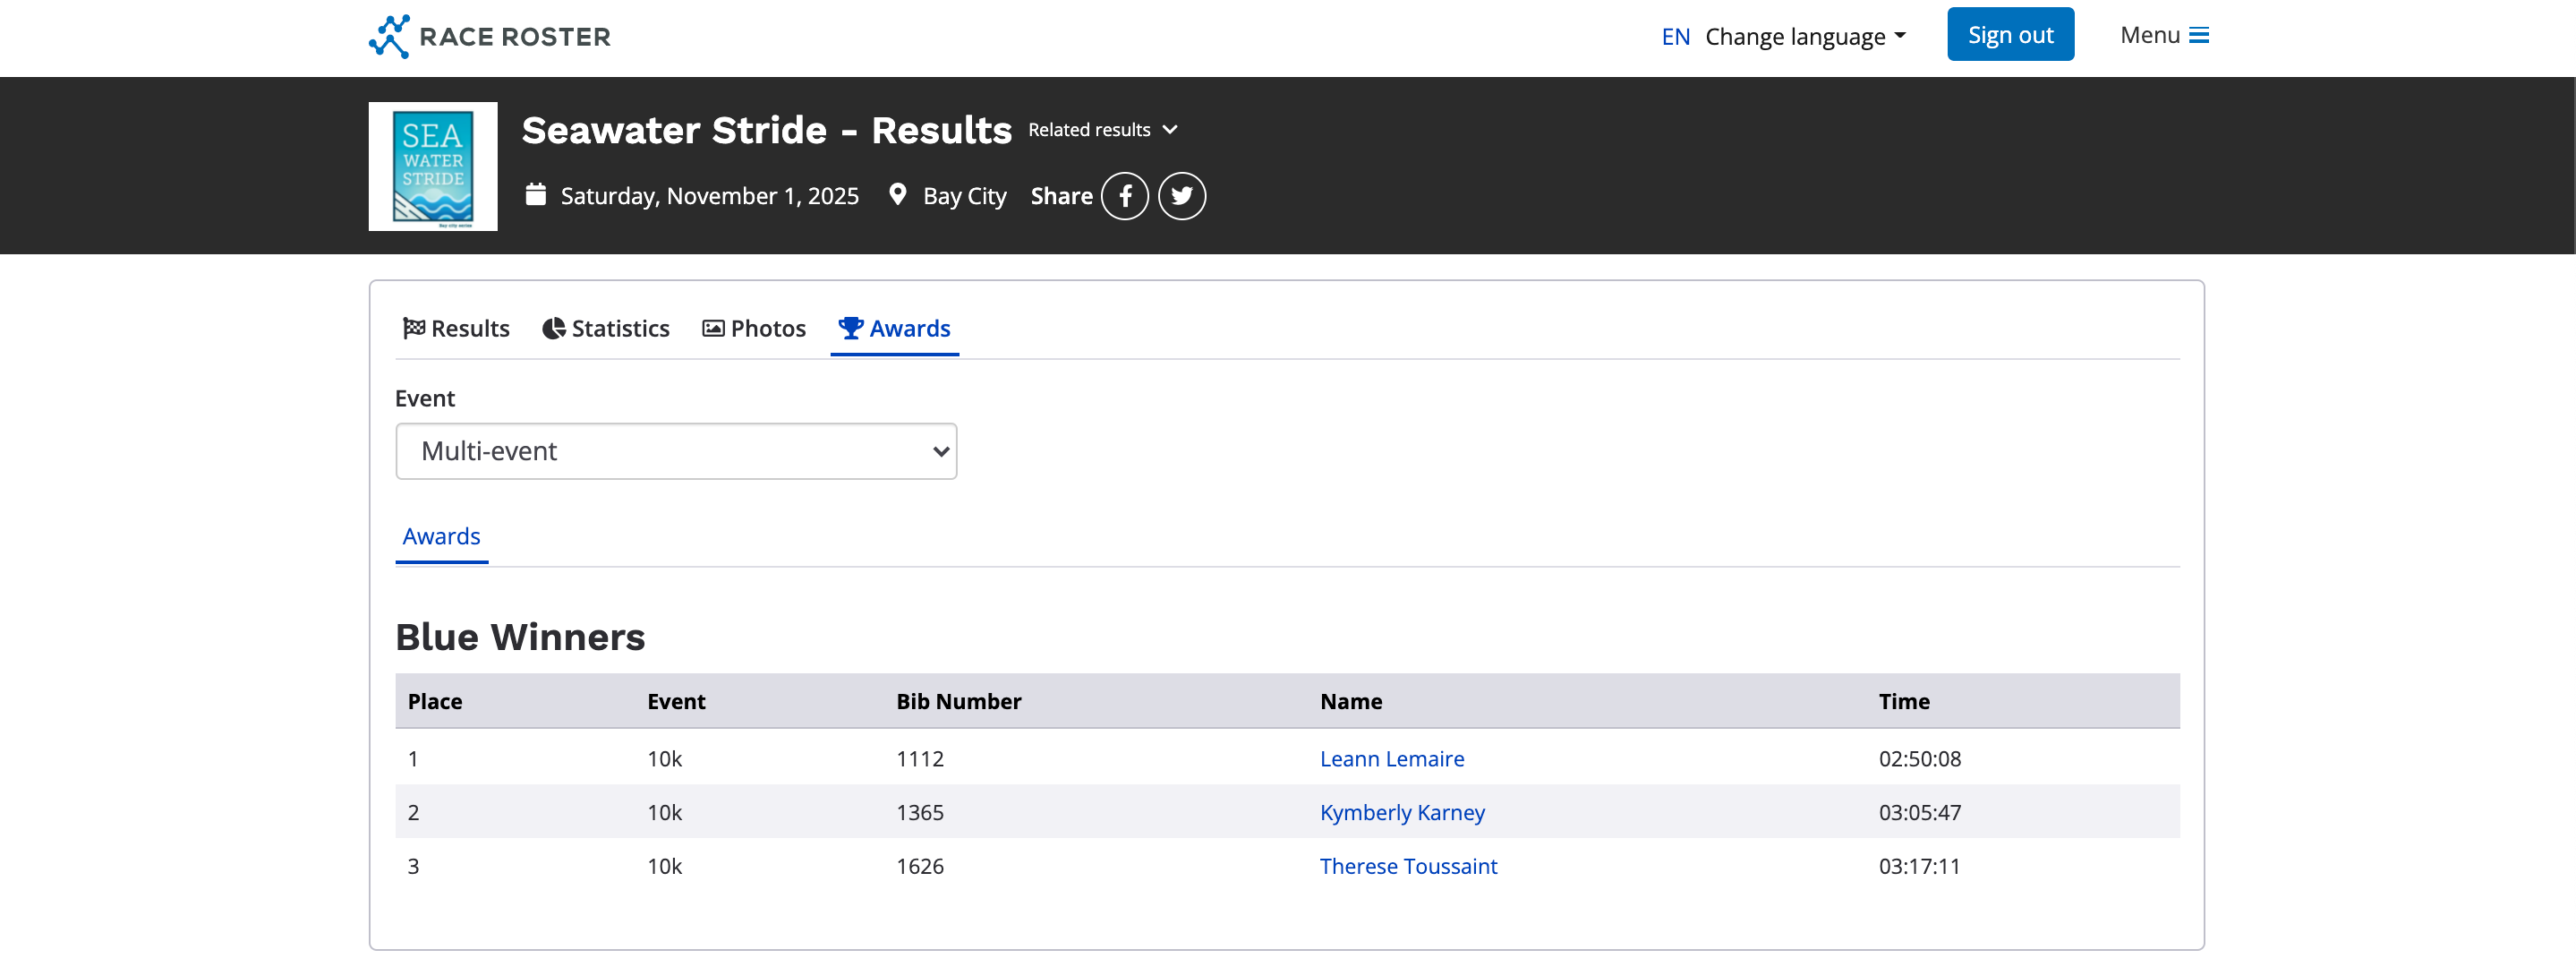Select the Awards sub-tab below Event

pyautogui.click(x=441, y=536)
